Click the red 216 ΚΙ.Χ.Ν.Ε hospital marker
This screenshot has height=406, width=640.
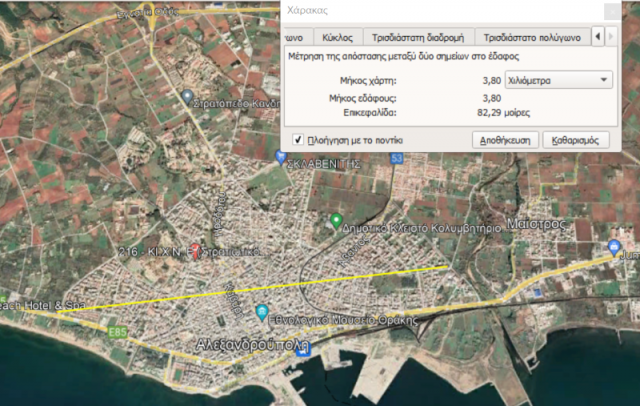[x=196, y=251]
